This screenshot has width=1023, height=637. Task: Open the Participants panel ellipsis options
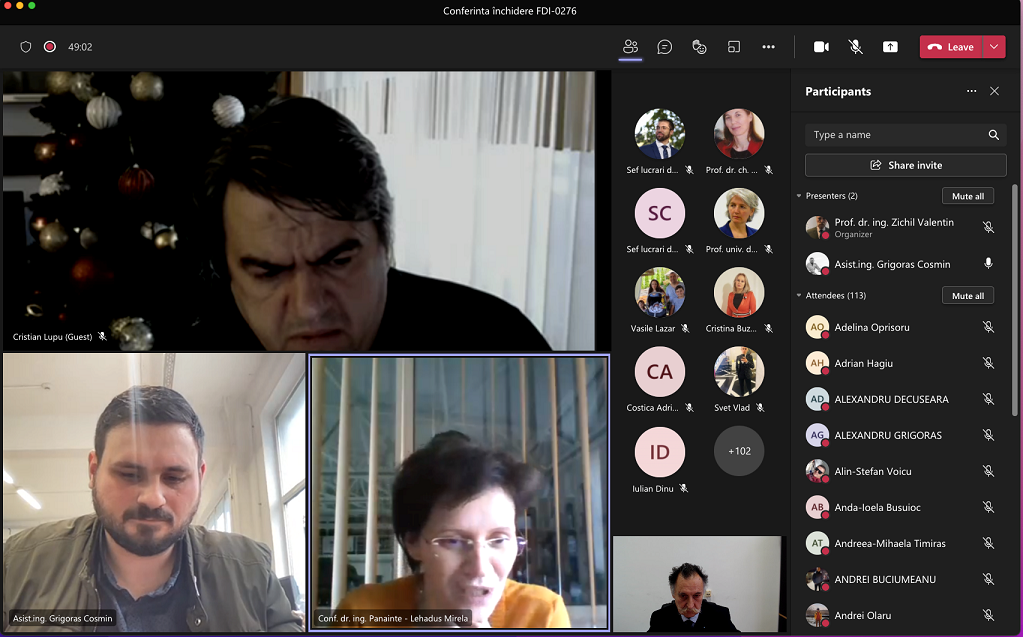(x=971, y=91)
